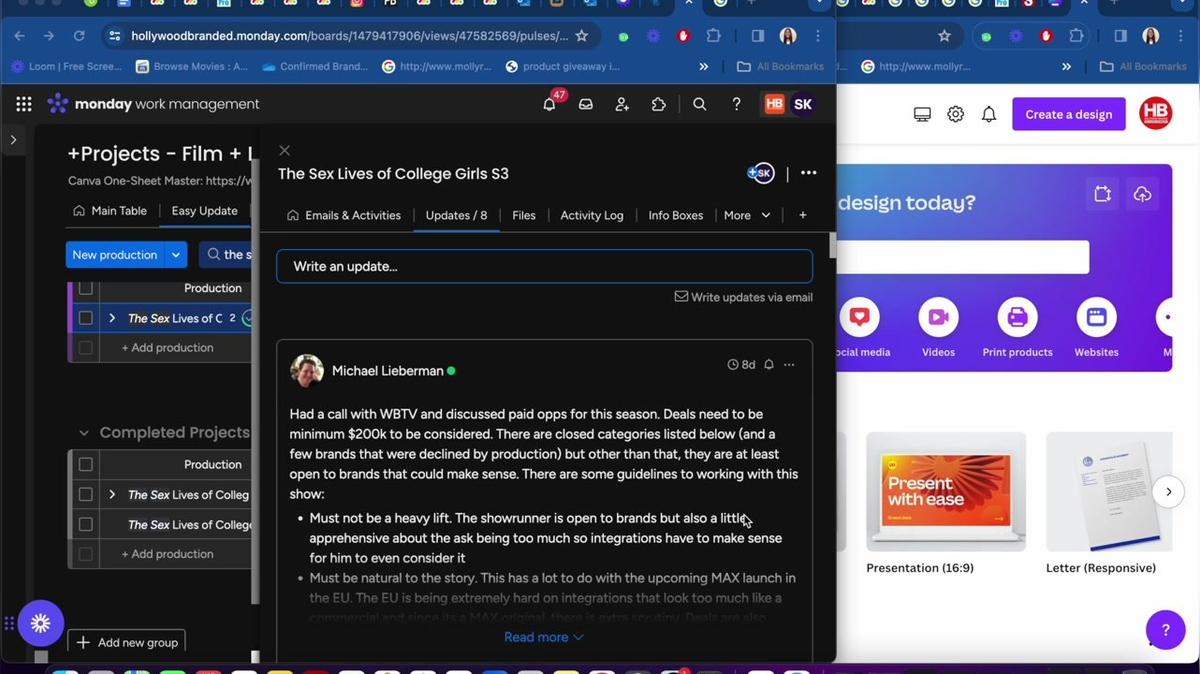Open the floating purple gear widget
The image size is (1200, 674).
pyautogui.click(x=40, y=623)
